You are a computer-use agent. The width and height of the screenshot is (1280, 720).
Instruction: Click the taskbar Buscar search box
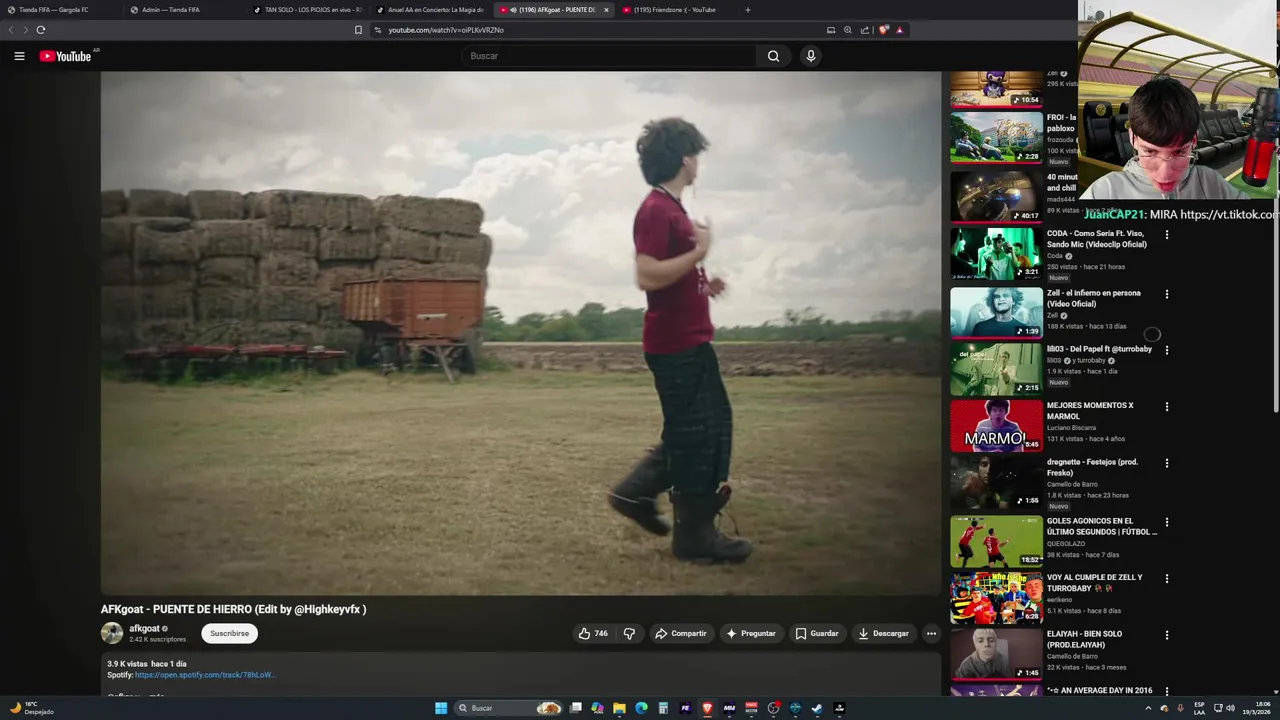[509, 708]
